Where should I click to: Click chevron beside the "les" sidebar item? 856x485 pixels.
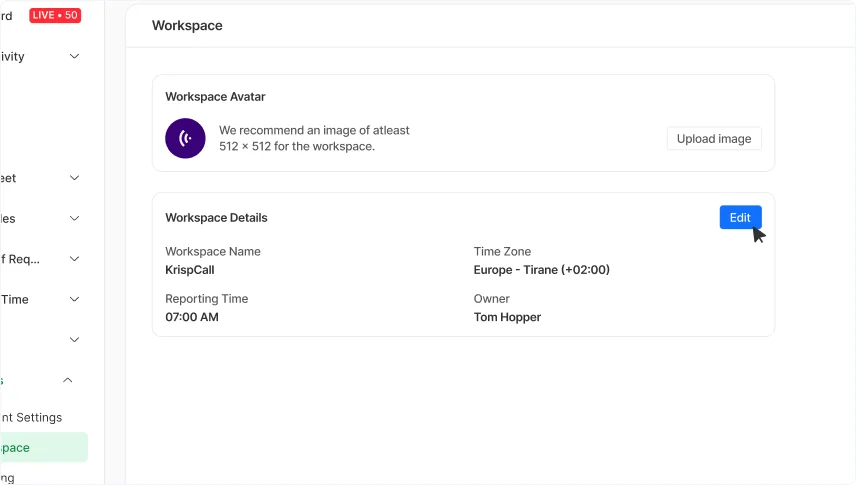click(x=74, y=218)
